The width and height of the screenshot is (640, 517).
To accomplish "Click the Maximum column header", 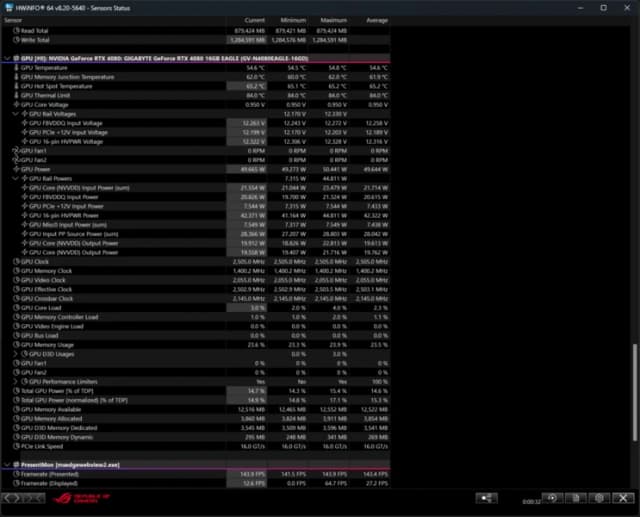I will (329, 20).
